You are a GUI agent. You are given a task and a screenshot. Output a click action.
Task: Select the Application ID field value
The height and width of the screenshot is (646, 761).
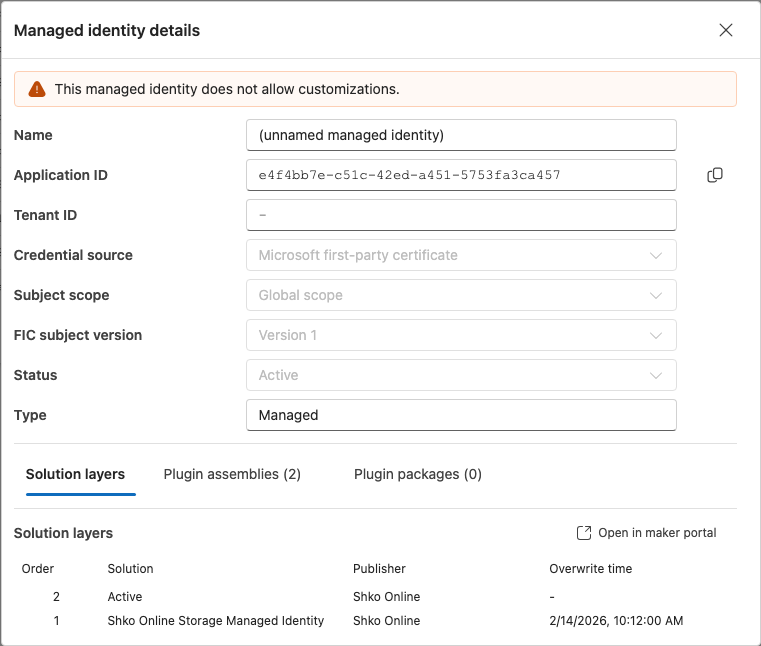click(461, 175)
